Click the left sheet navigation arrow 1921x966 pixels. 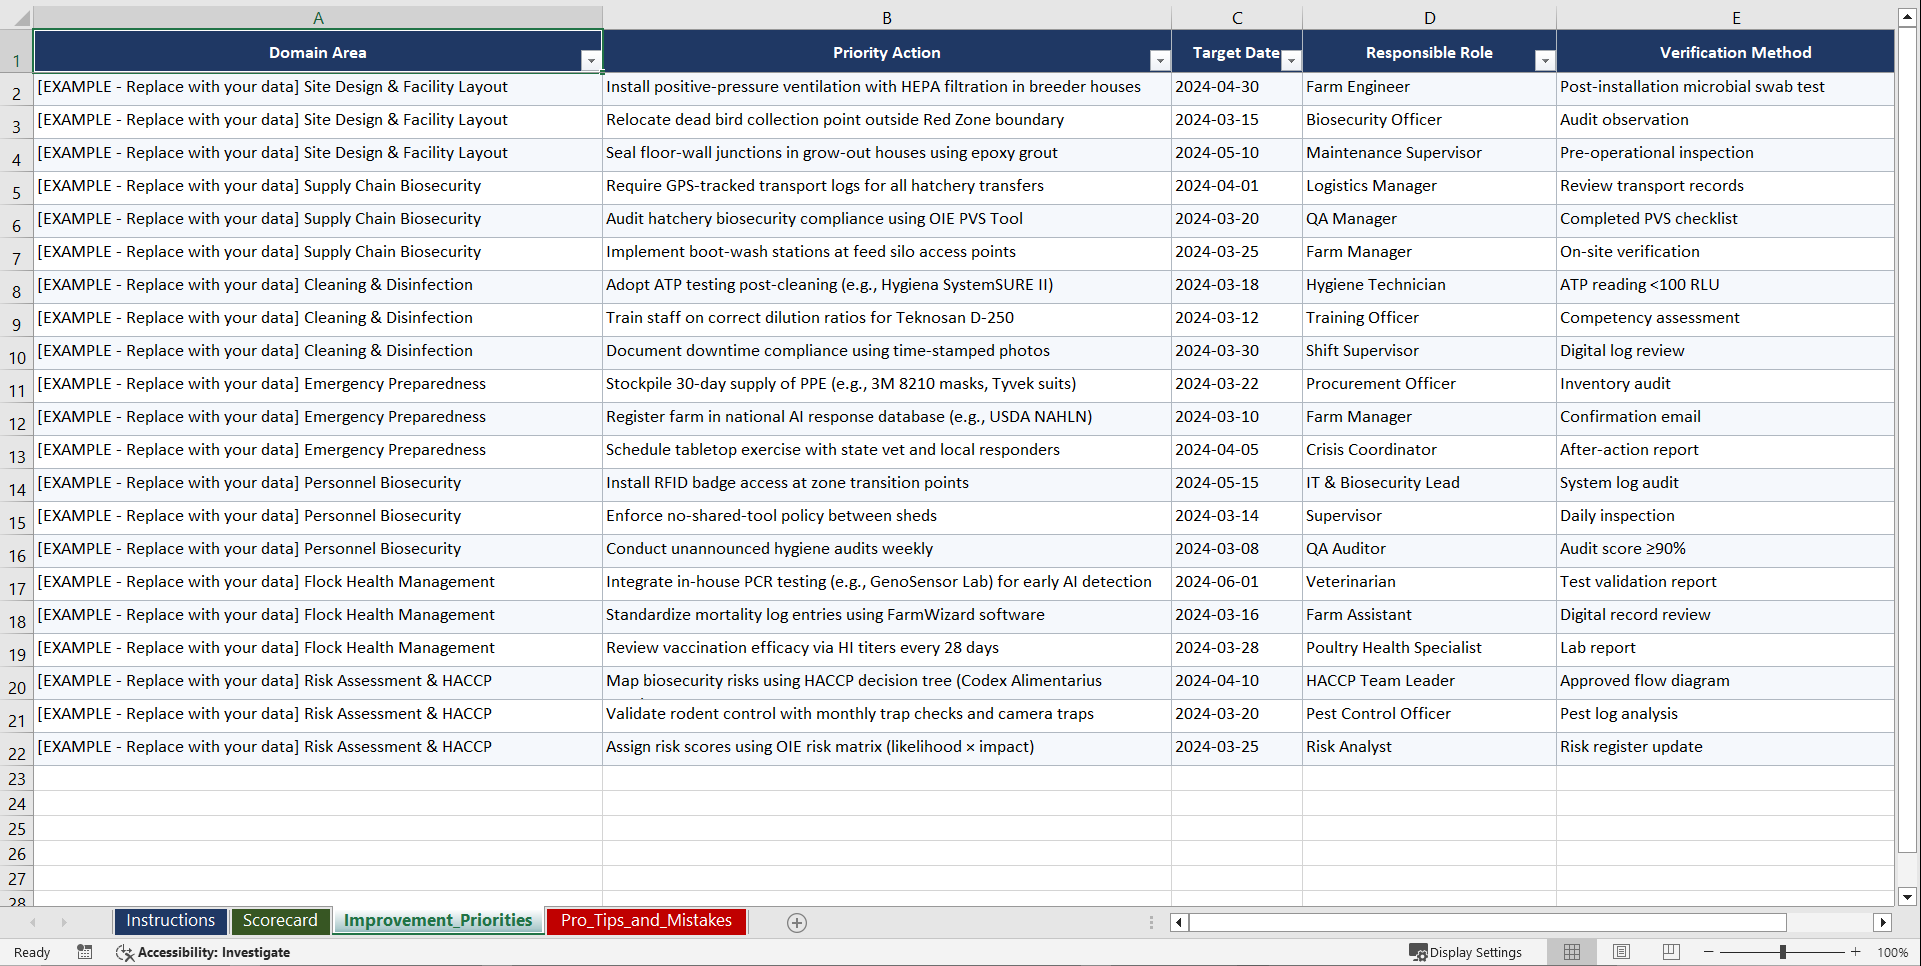tap(34, 922)
